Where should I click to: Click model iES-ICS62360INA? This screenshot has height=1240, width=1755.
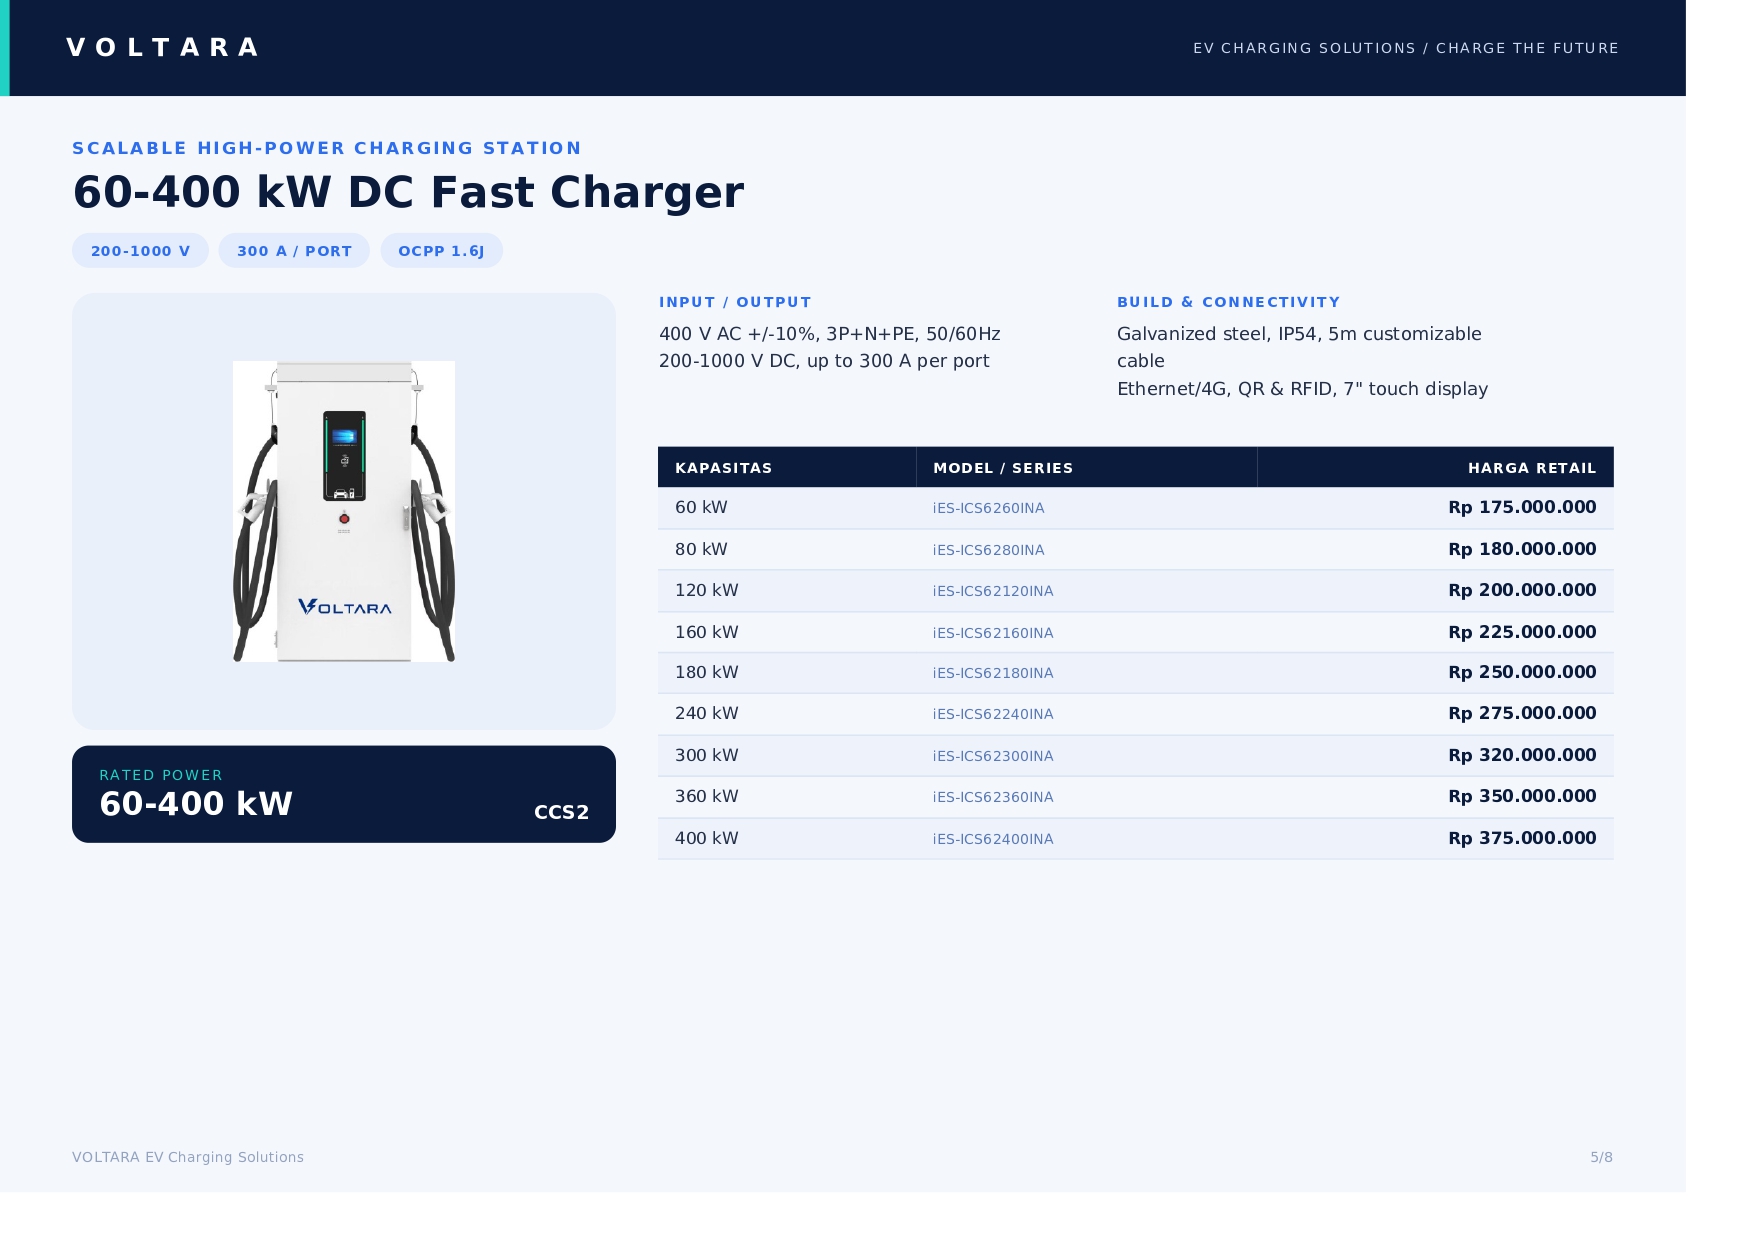point(993,797)
